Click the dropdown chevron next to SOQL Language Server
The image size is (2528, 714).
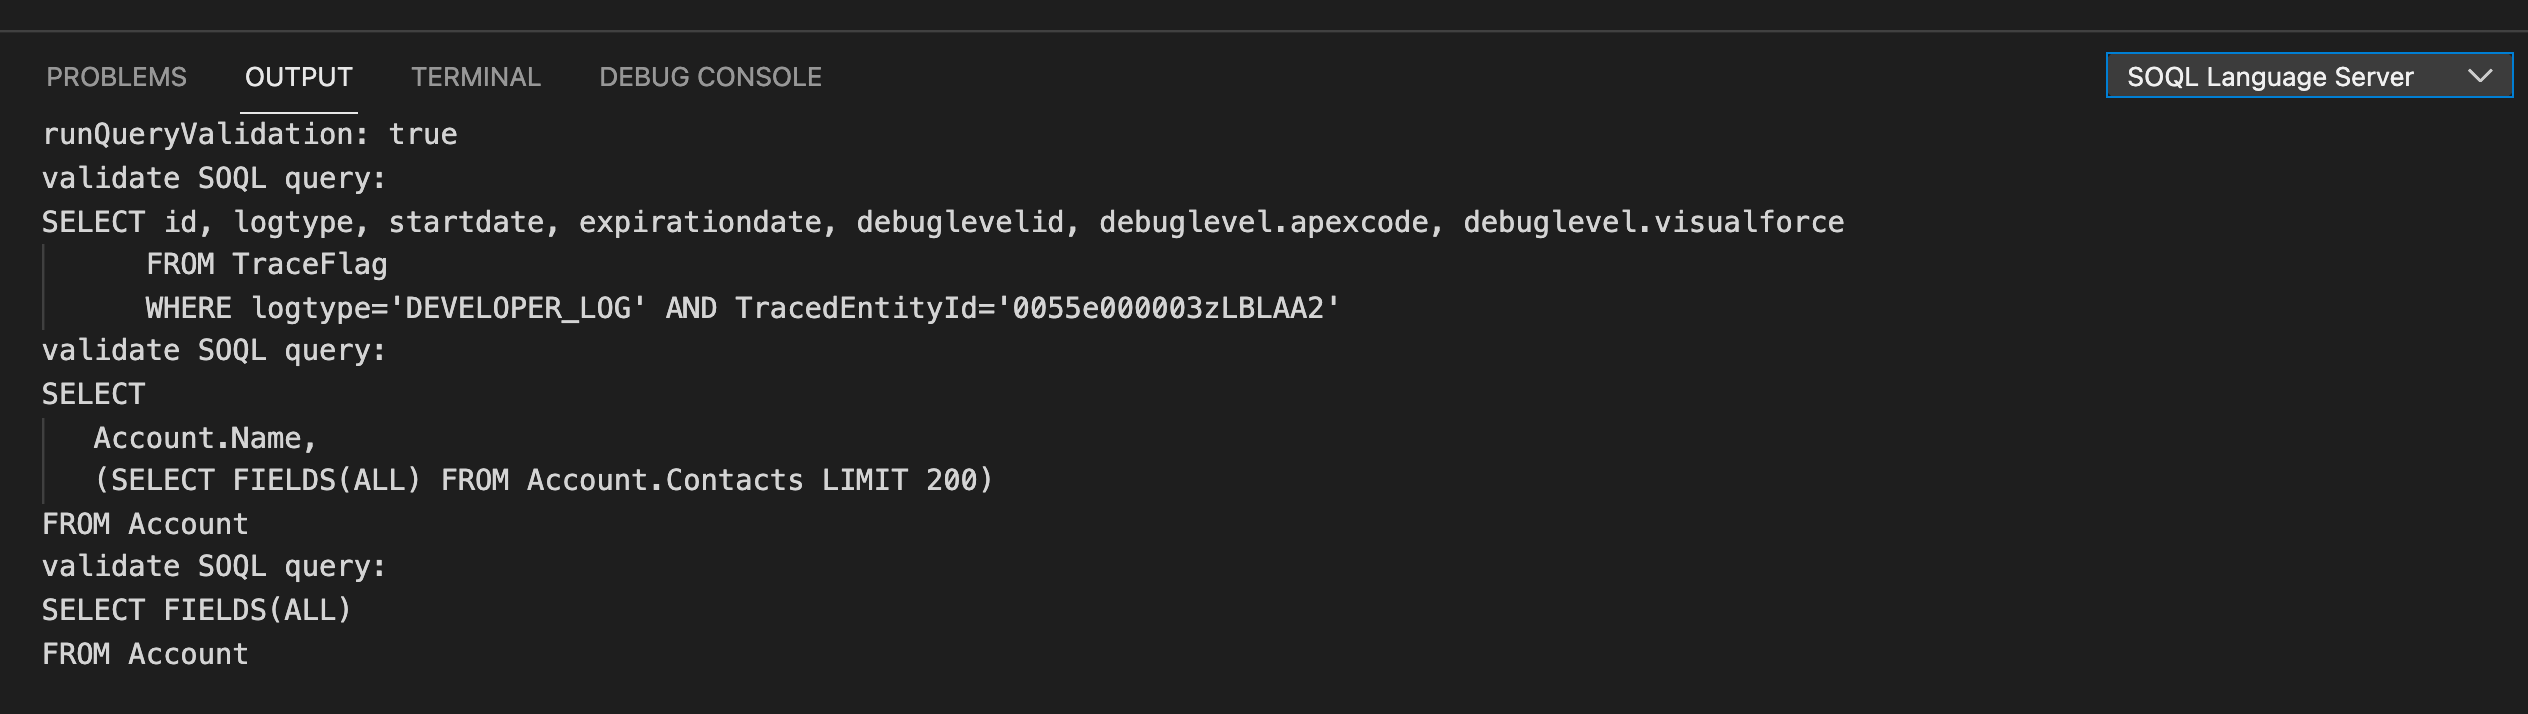(2478, 75)
